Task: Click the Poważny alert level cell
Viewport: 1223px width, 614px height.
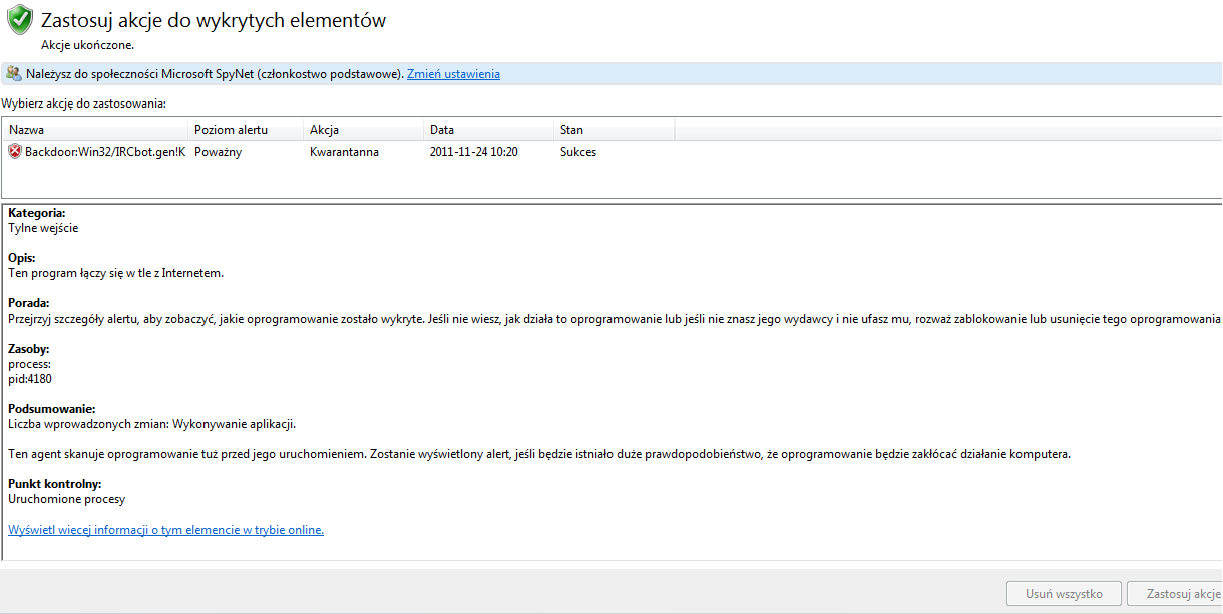Action: pos(218,152)
